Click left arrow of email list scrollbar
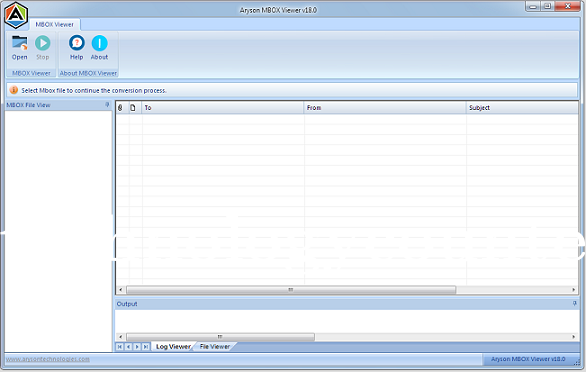This screenshot has width=586, height=372. (120, 290)
